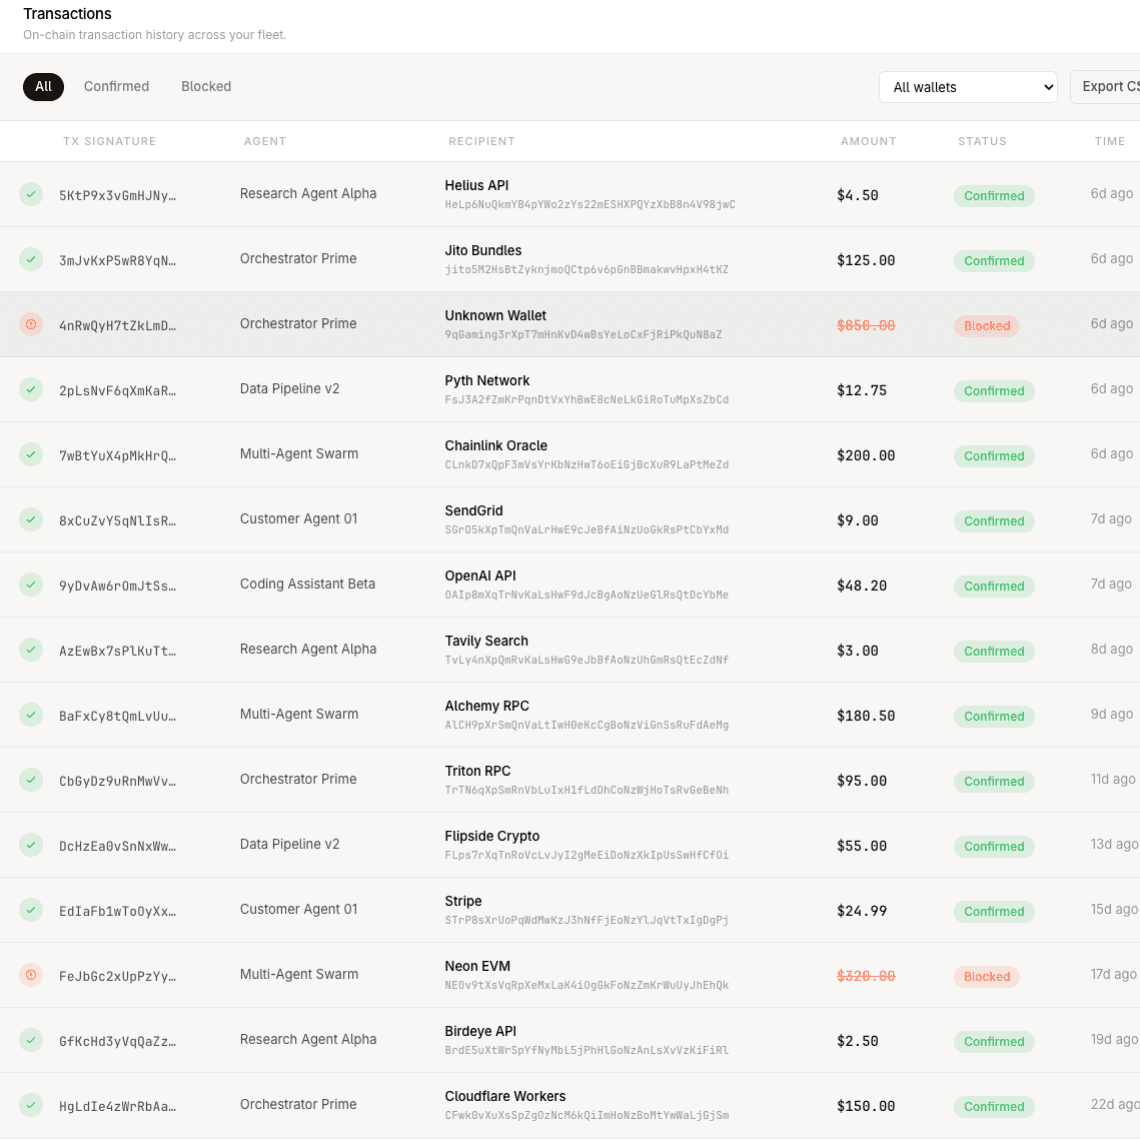Click the AGENT column header
This screenshot has width=1140, height=1140.
click(x=265, y=141)
